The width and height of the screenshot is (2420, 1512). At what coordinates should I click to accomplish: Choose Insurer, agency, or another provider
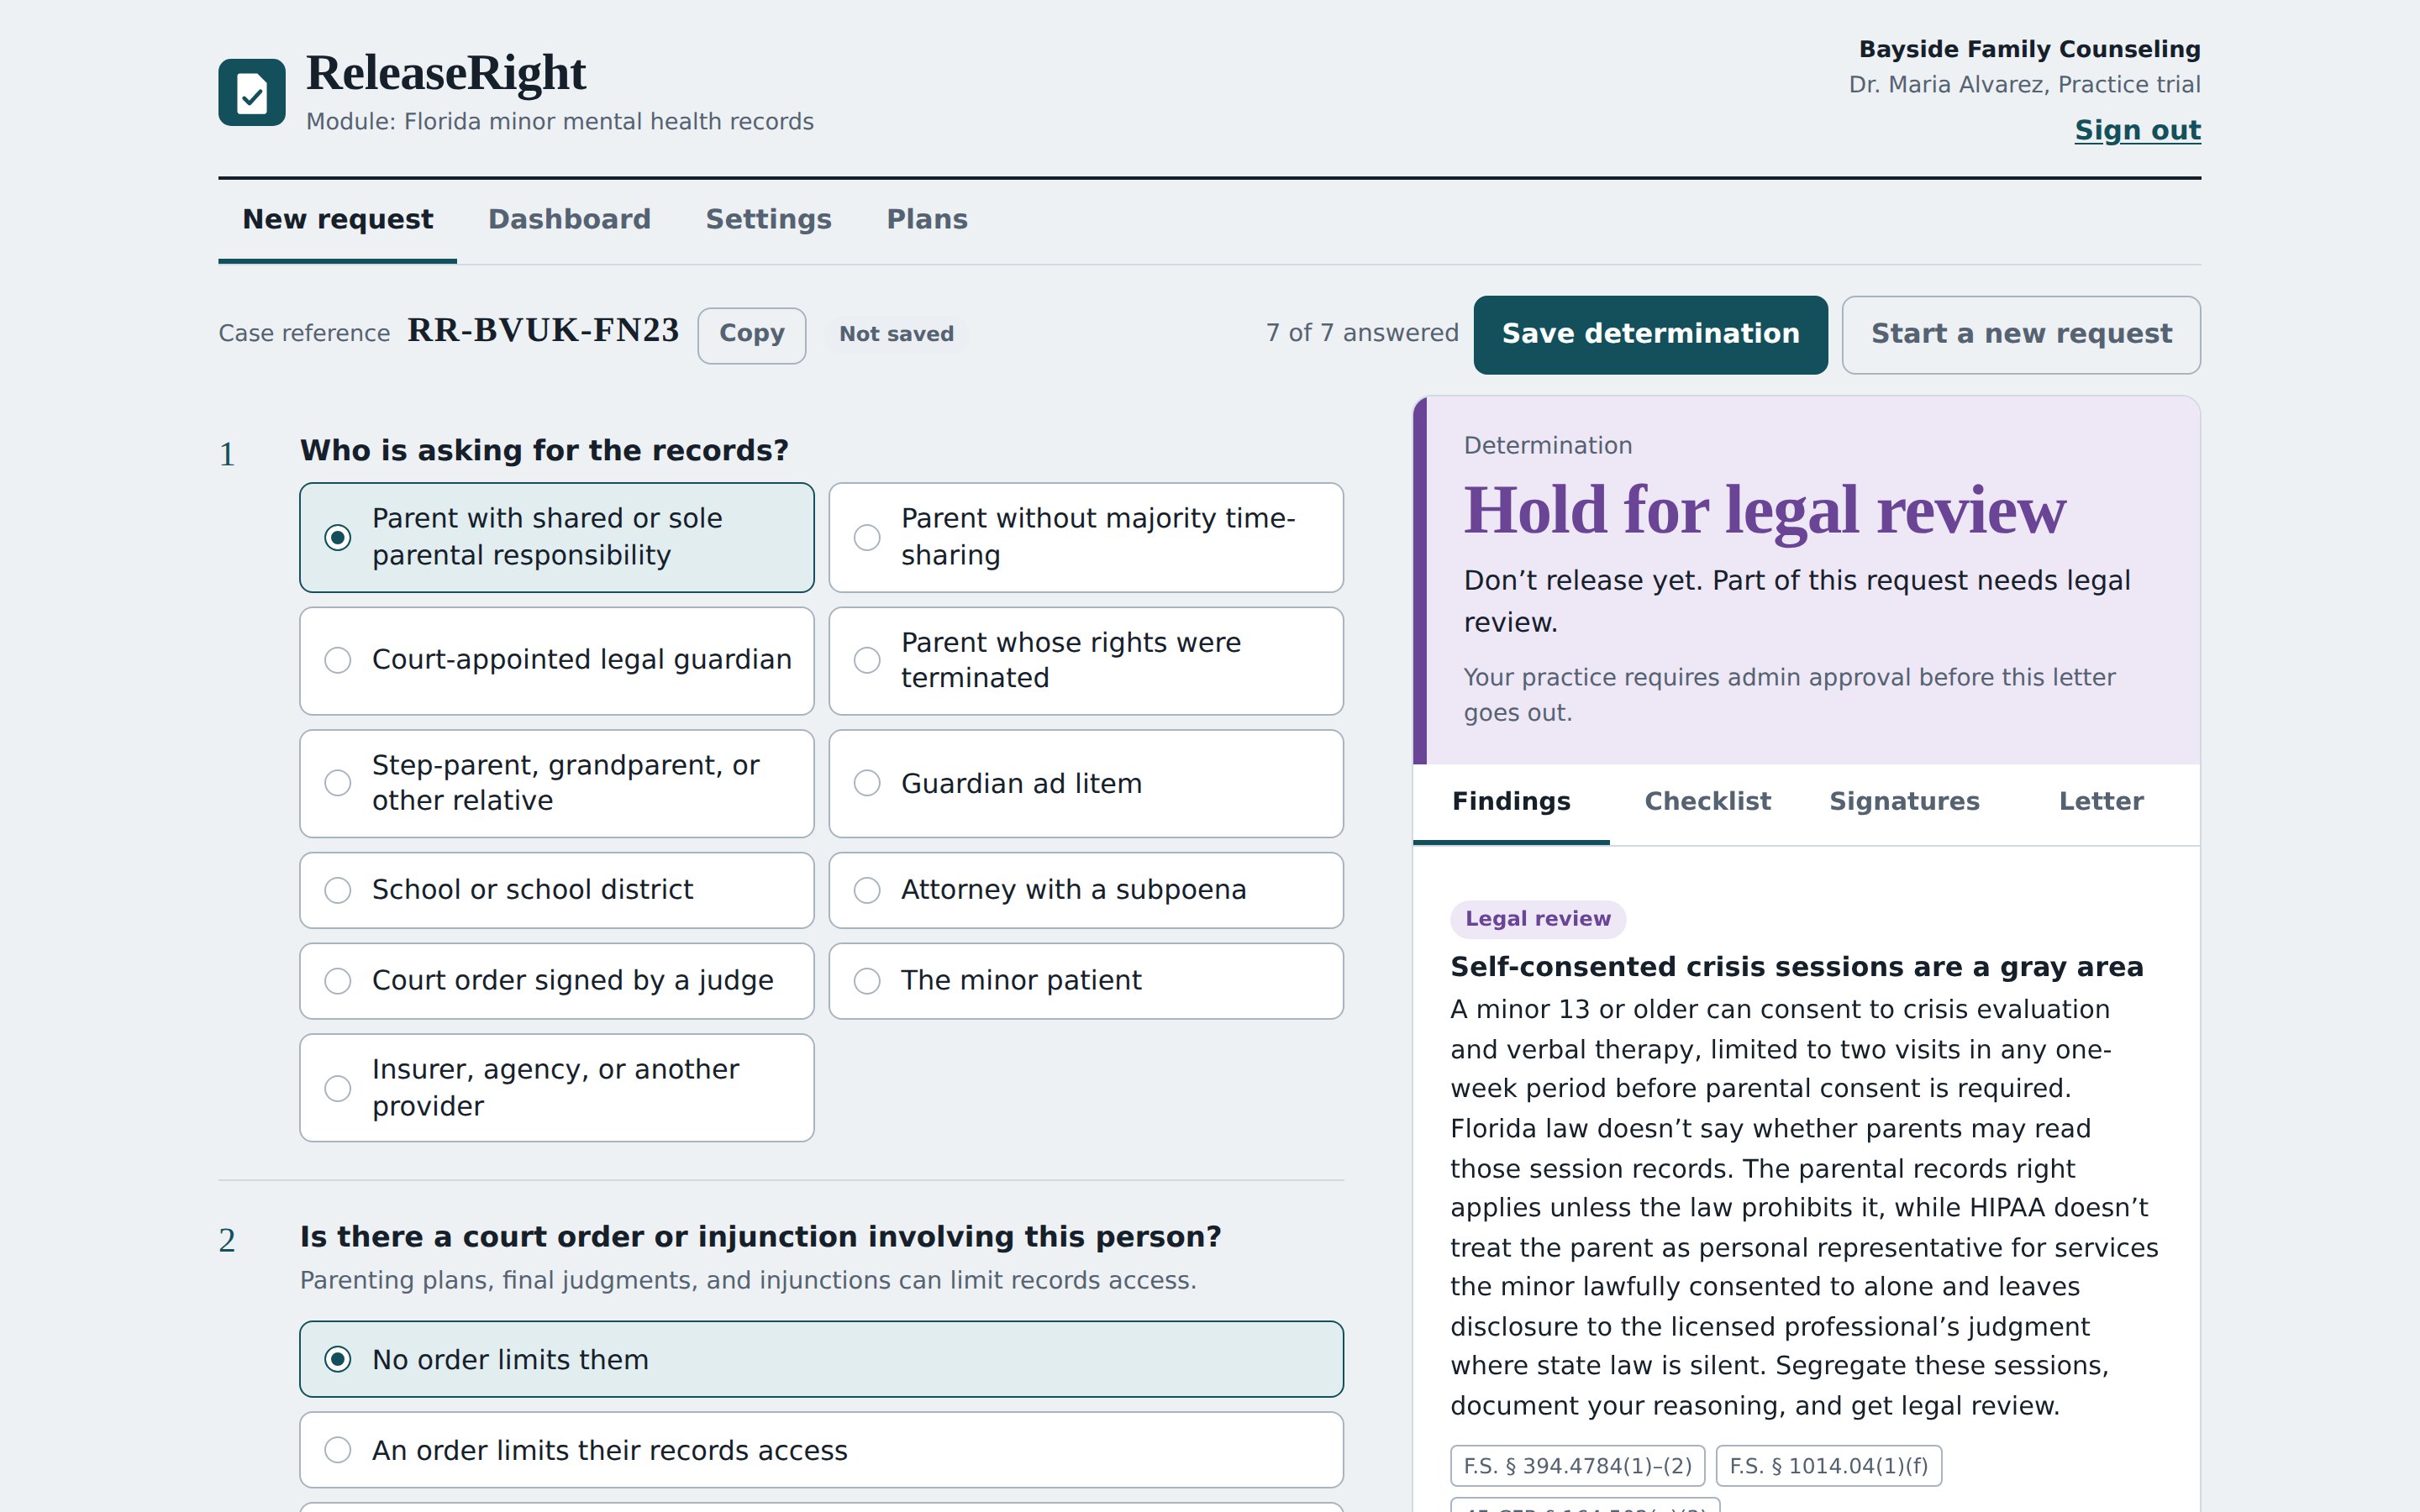click(557, 1088)
